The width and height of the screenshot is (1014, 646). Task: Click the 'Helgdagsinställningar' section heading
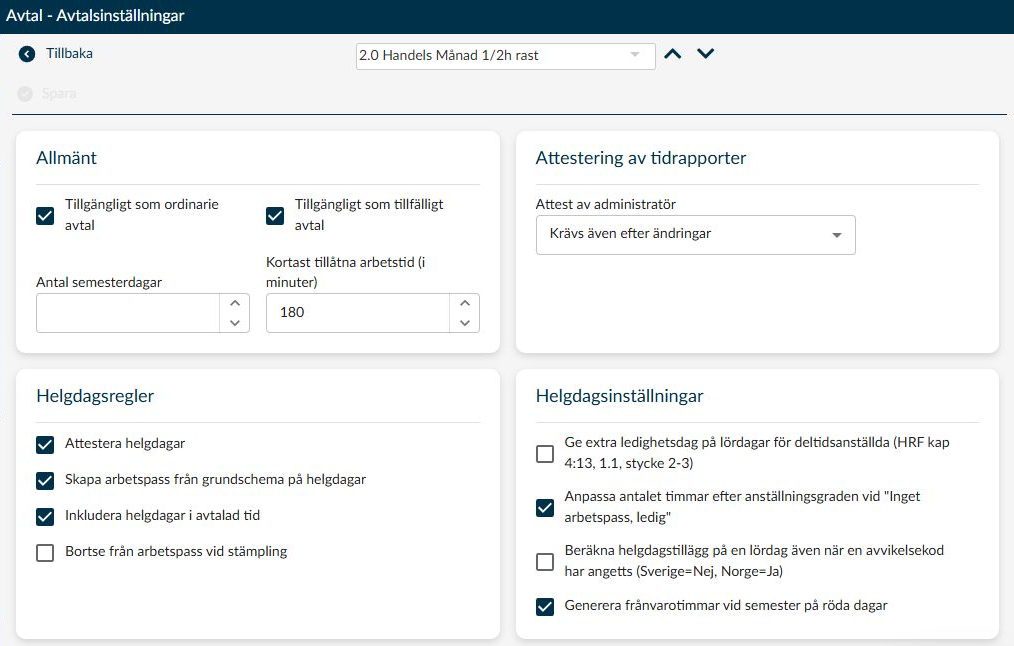pos(620,396)
